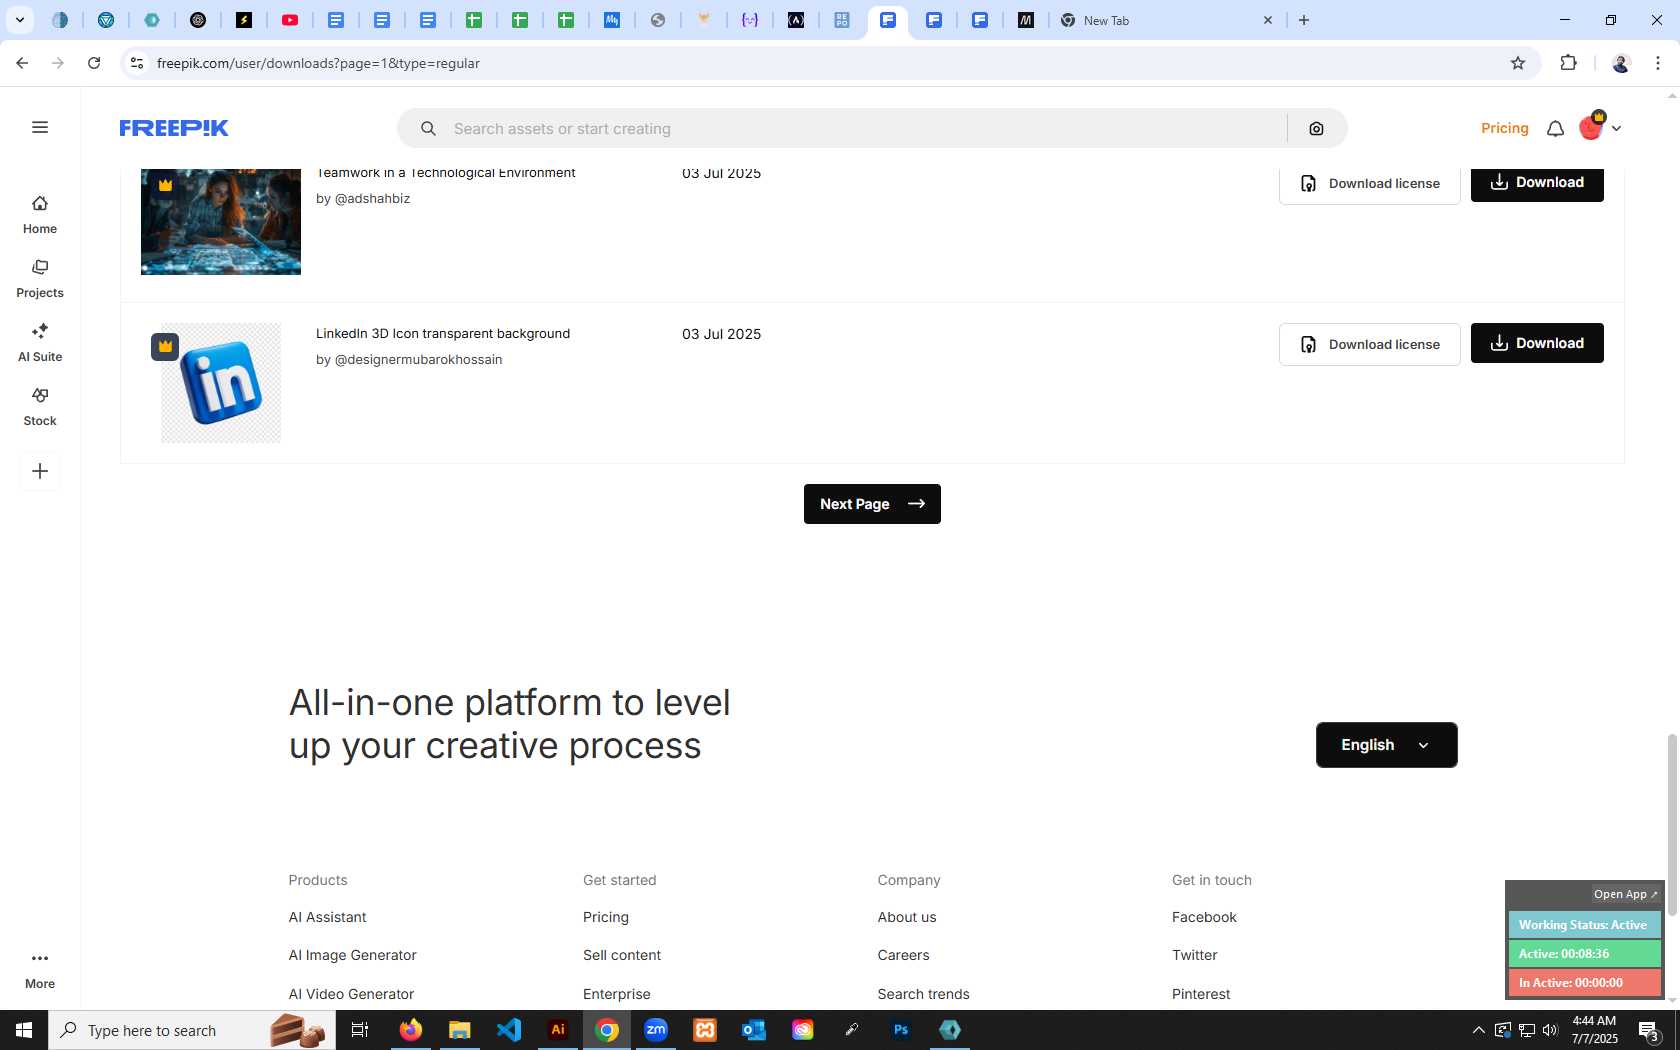
Task: Download the LinkedIn 3D Icon asset
Action: click(1537, 343)
